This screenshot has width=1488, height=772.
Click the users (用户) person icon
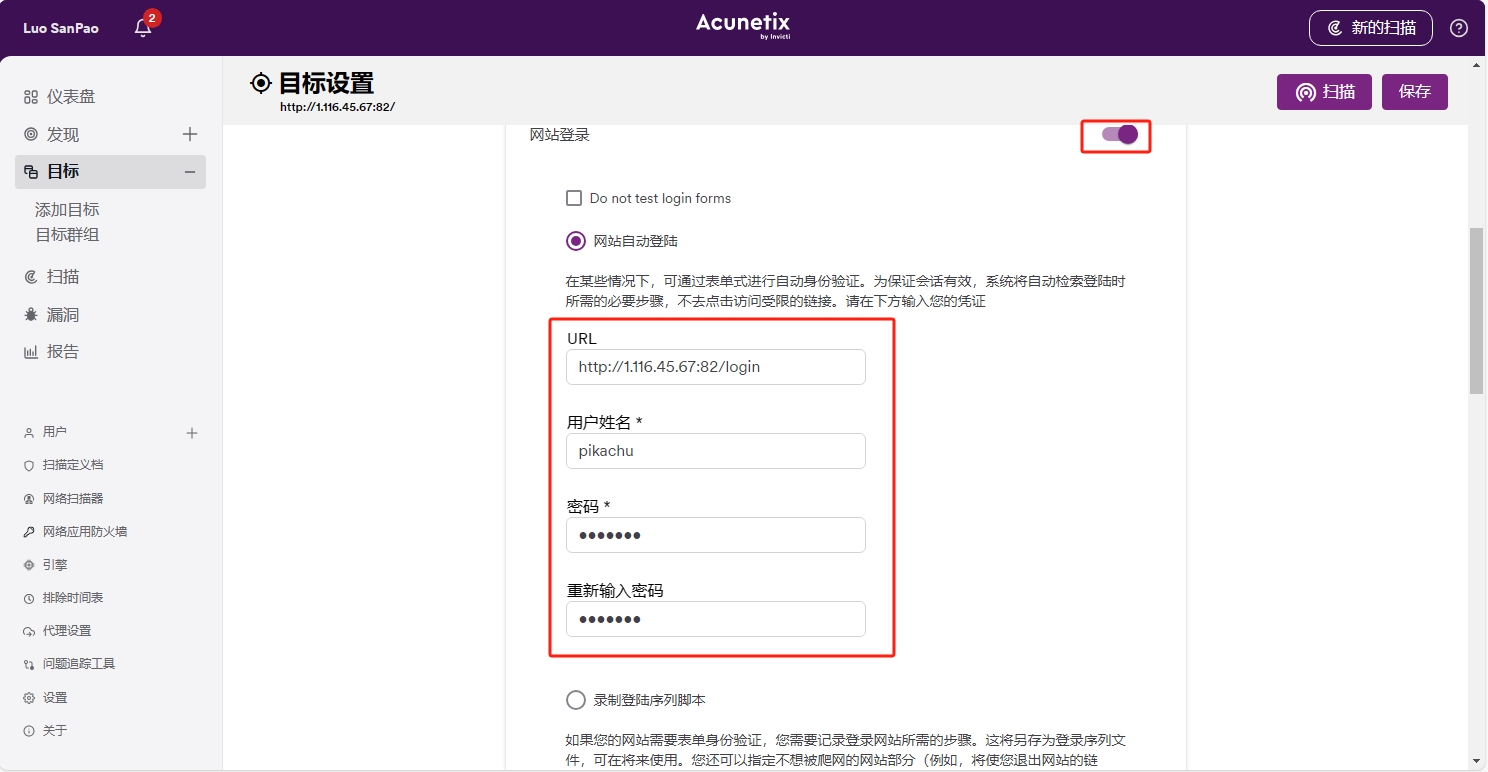point(29,432)
